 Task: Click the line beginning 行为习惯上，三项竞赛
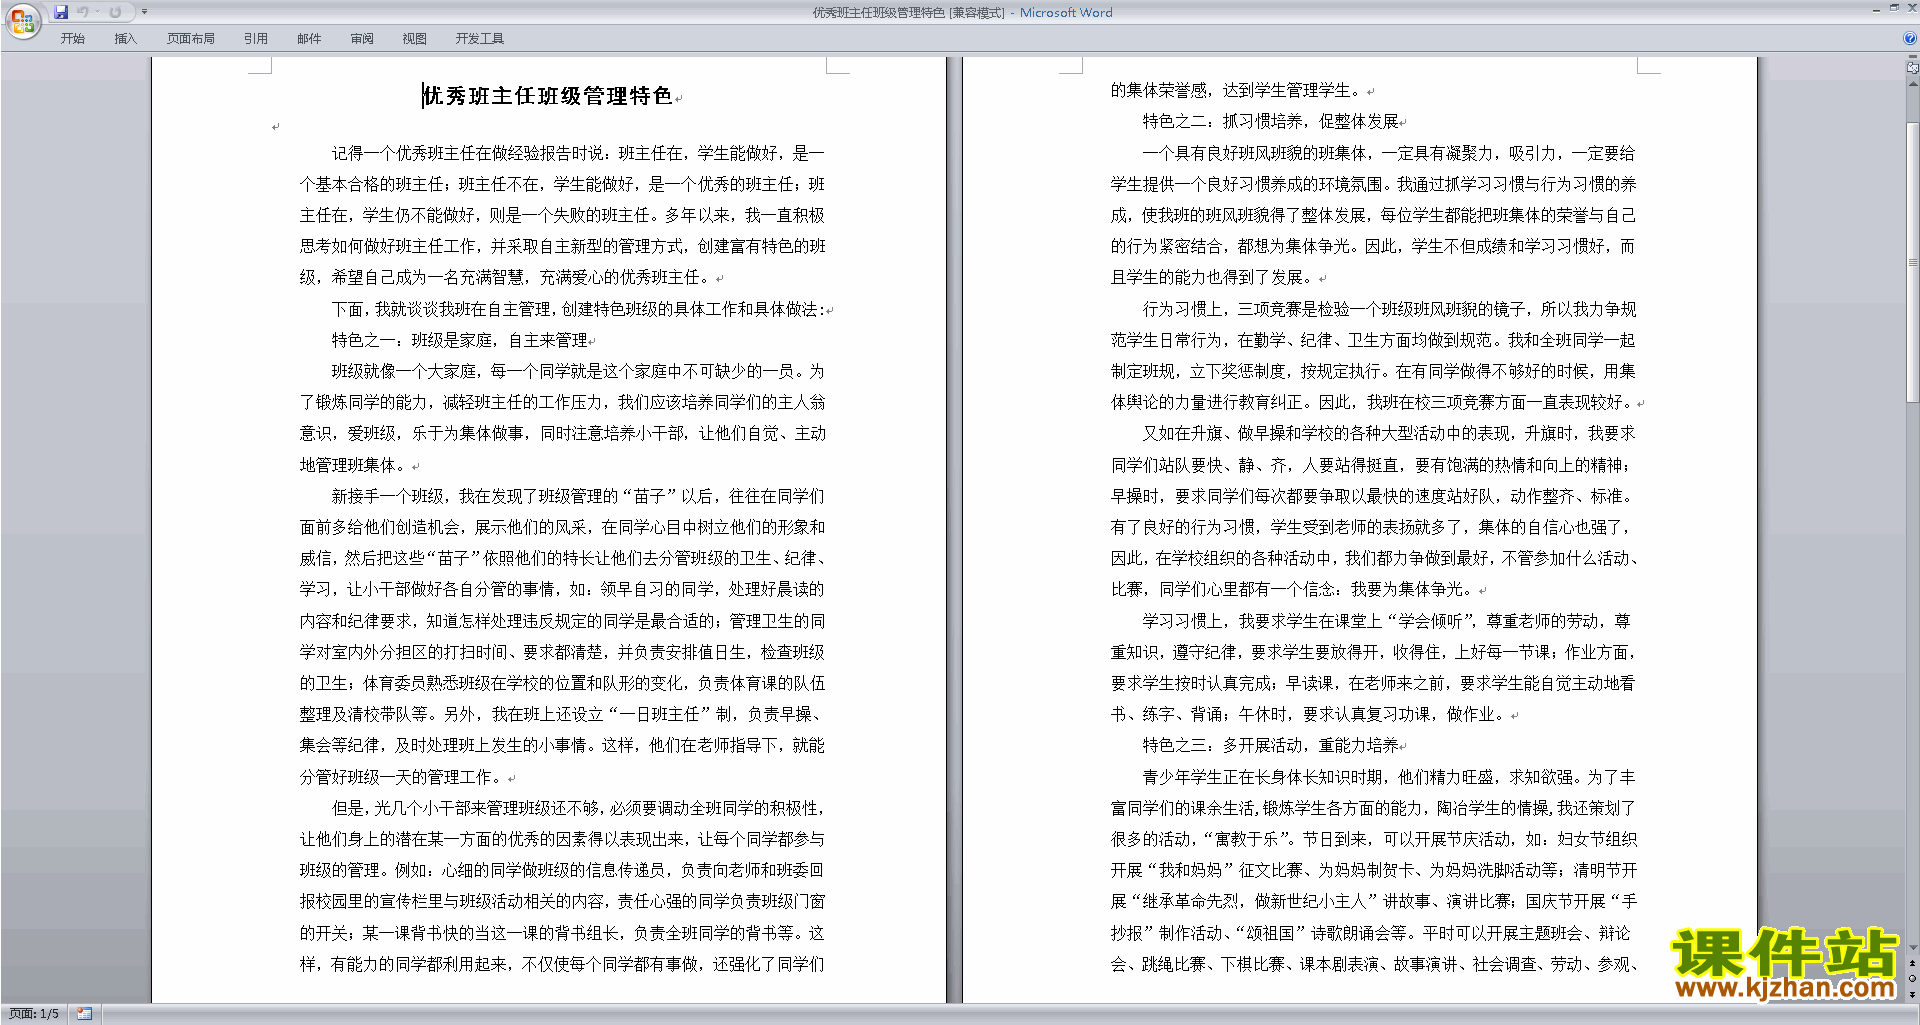(x=1390, y=309)
